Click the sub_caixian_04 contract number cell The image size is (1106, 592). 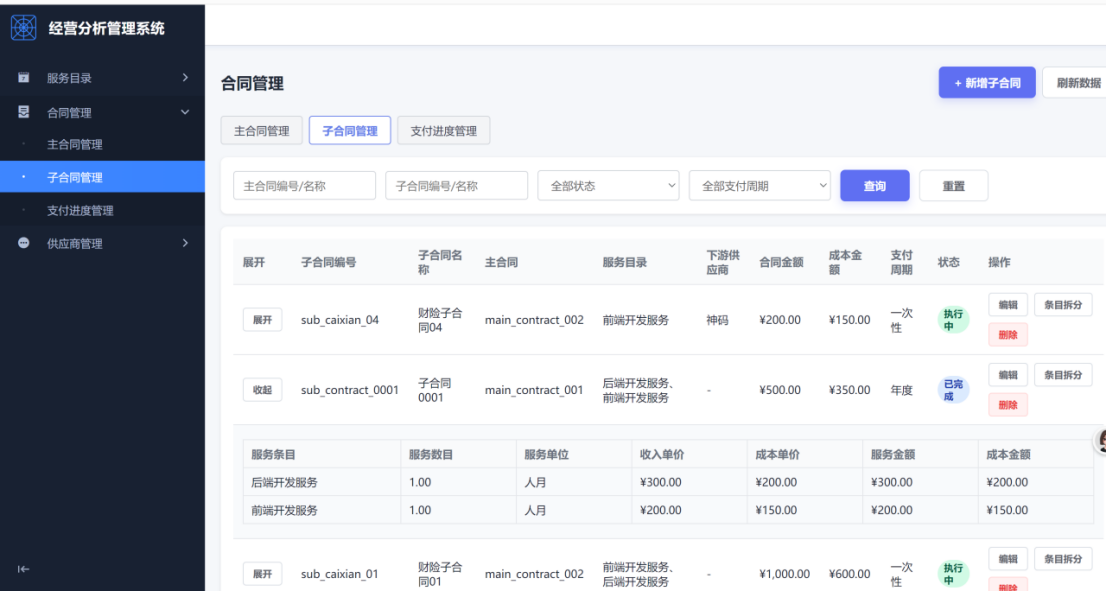tap(340, 320)
